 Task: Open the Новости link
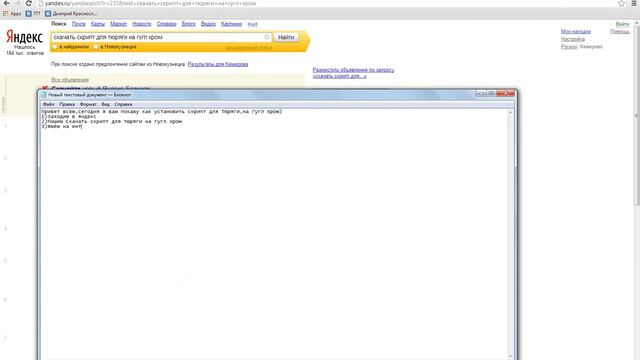(142, 24)
